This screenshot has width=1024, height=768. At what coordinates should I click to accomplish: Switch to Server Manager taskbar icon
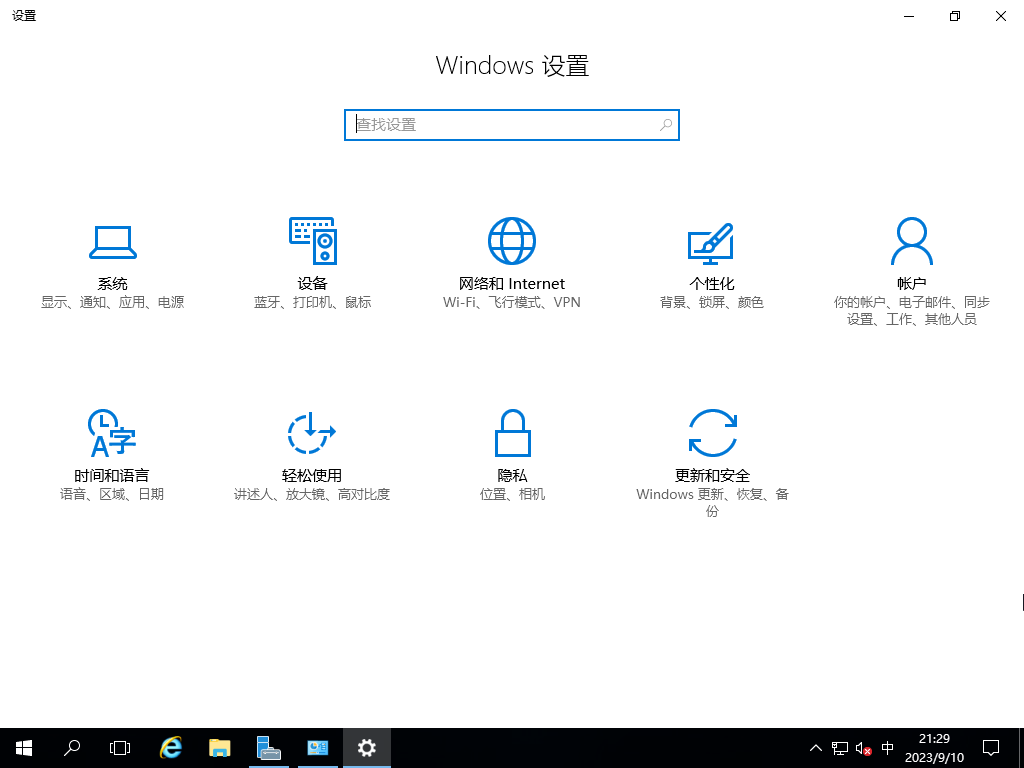(268, 748)
